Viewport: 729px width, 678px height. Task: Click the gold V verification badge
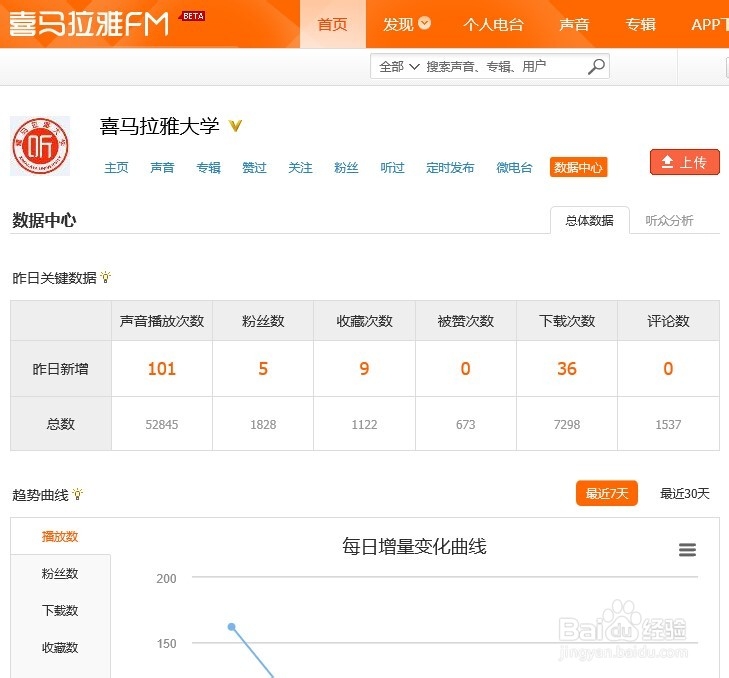(235, 126)
